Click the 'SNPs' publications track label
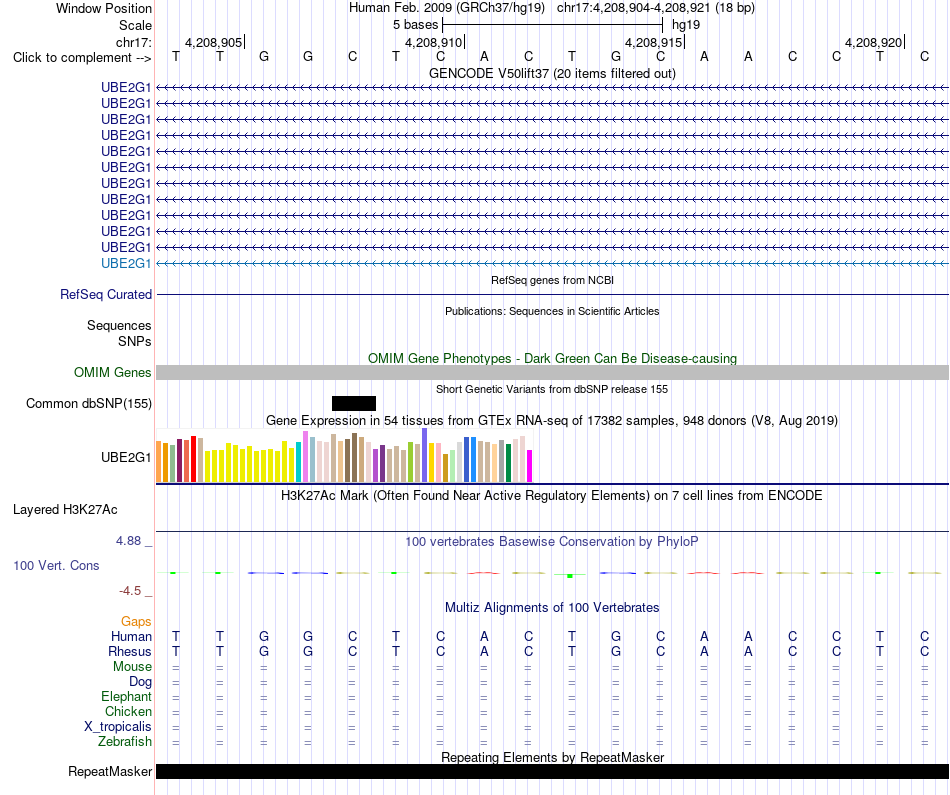950x795 pixels. click(x=135, y=341)
